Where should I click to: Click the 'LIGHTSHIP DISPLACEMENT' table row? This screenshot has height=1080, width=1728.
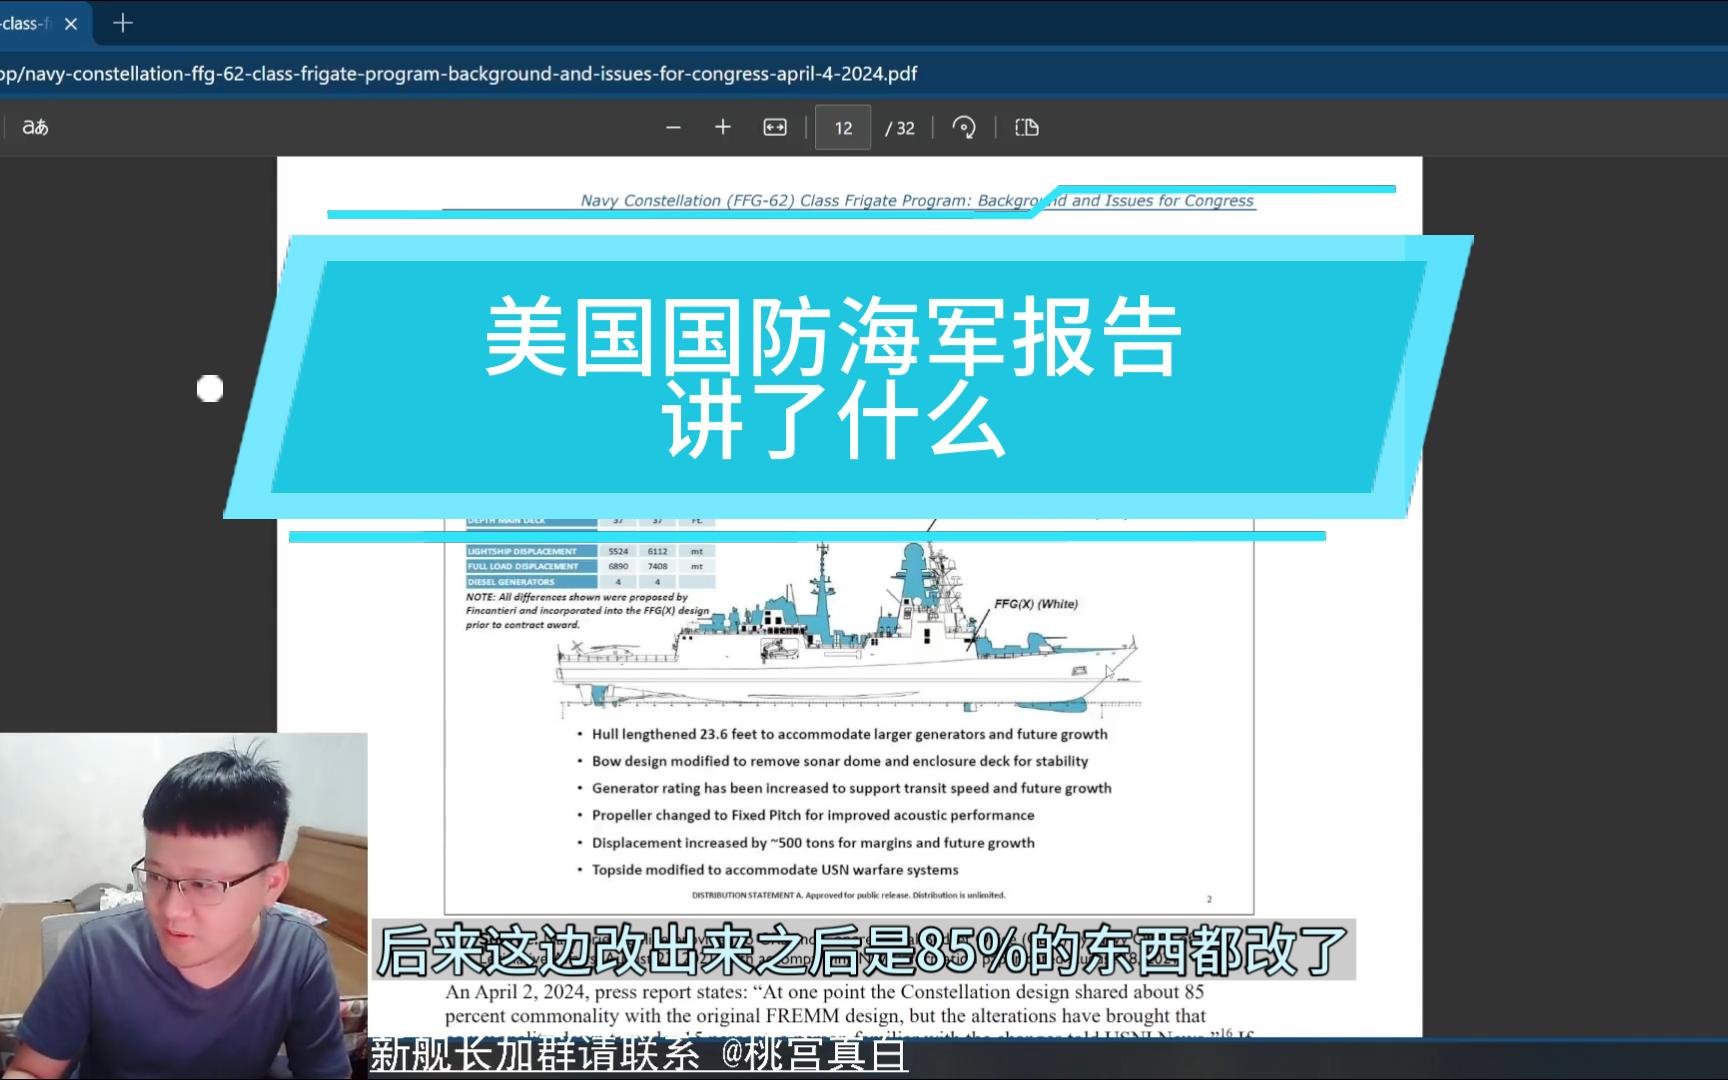(x=591, y=551)
